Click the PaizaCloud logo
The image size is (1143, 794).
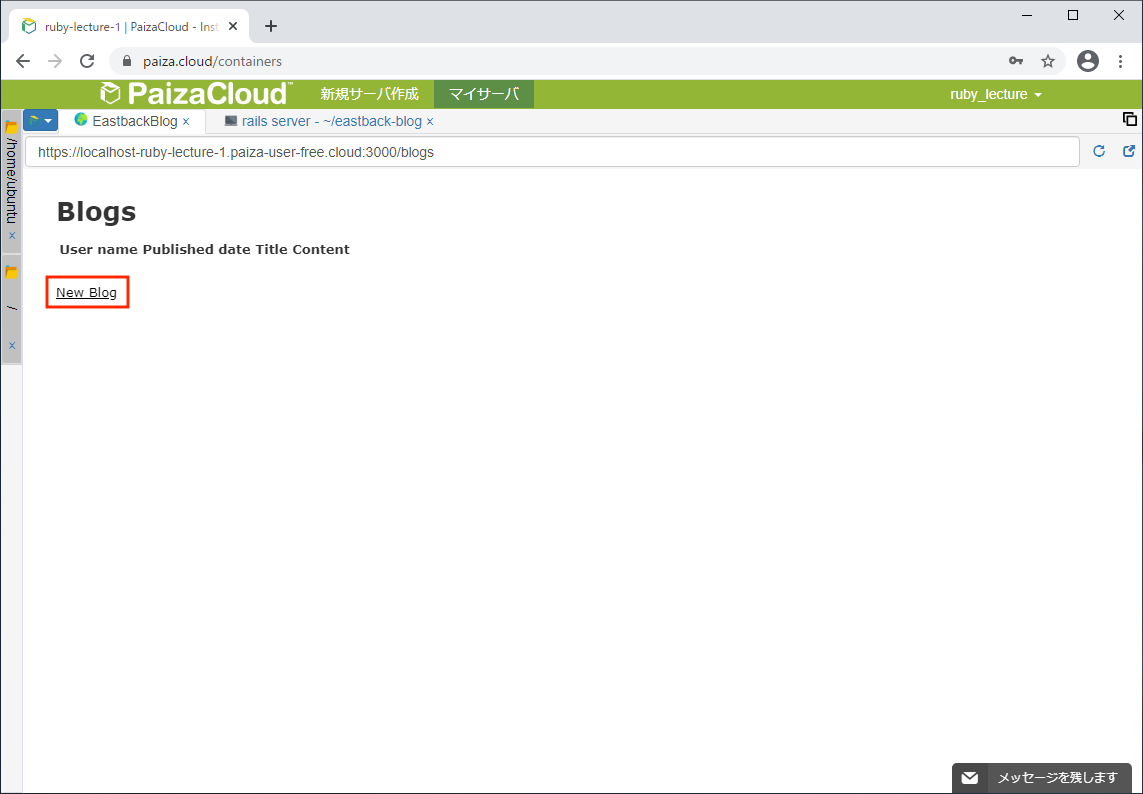point(196,93)
